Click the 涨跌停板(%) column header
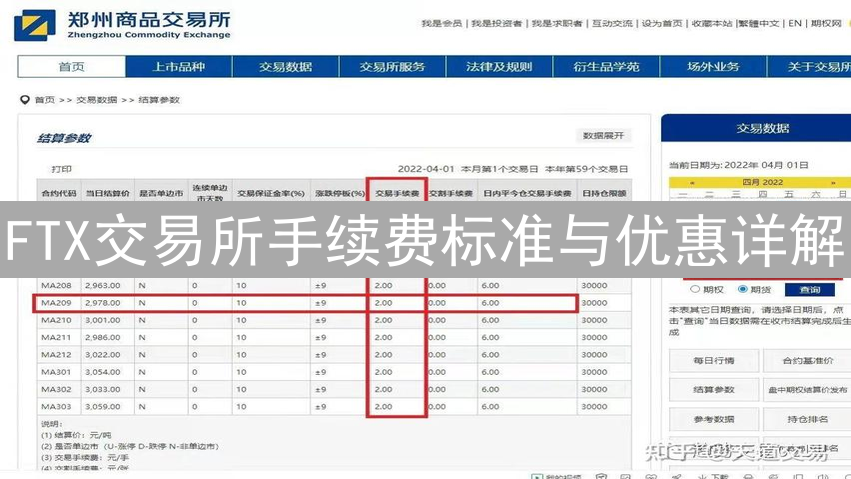This screenshot has width=851, height=479. tap(340, 193)
